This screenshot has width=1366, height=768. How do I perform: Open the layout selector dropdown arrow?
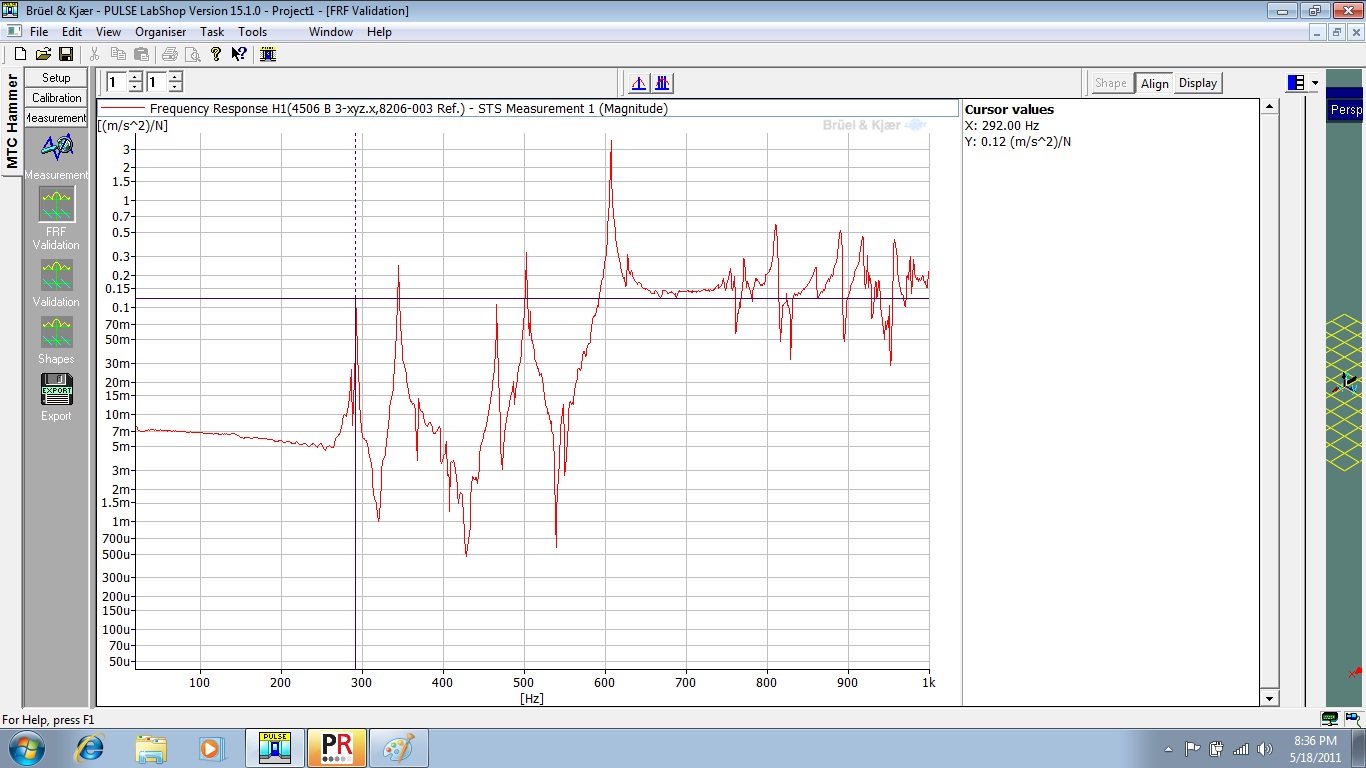(x=1315, y=83)
